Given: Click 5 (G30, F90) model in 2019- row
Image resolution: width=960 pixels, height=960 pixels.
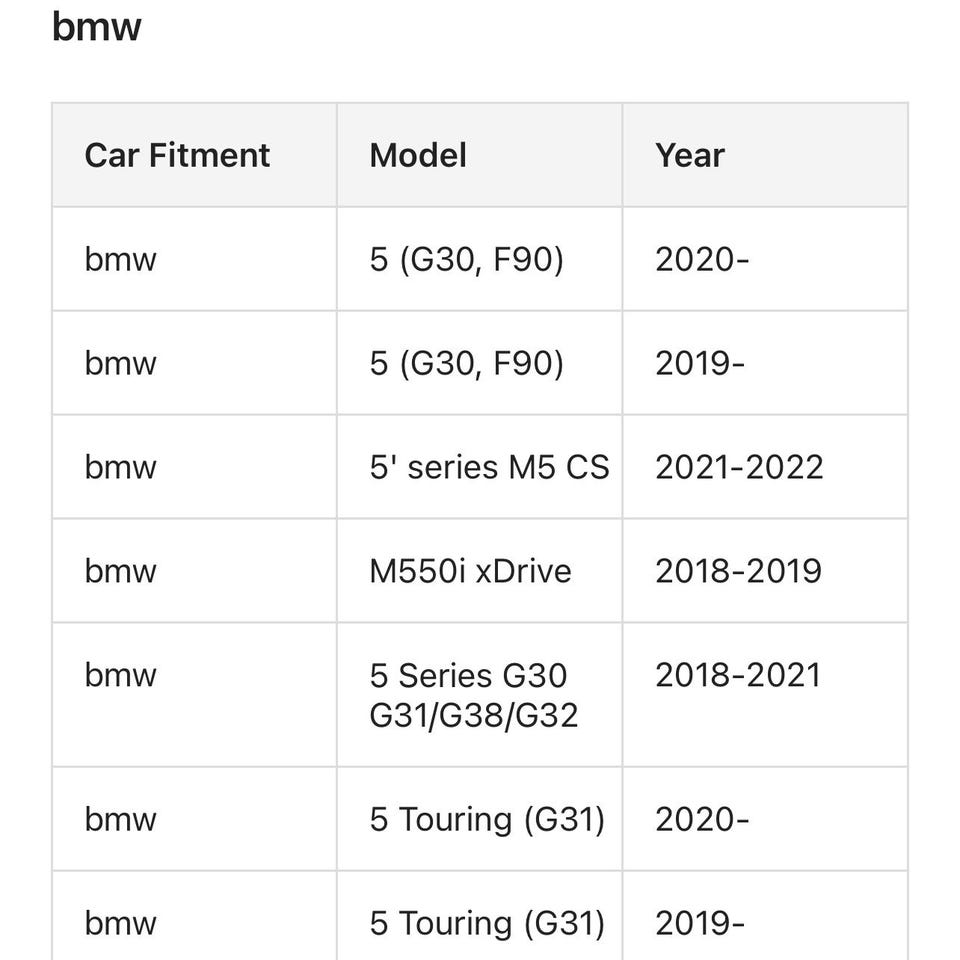Looking at the screenshot, I should tap(466, 363).
